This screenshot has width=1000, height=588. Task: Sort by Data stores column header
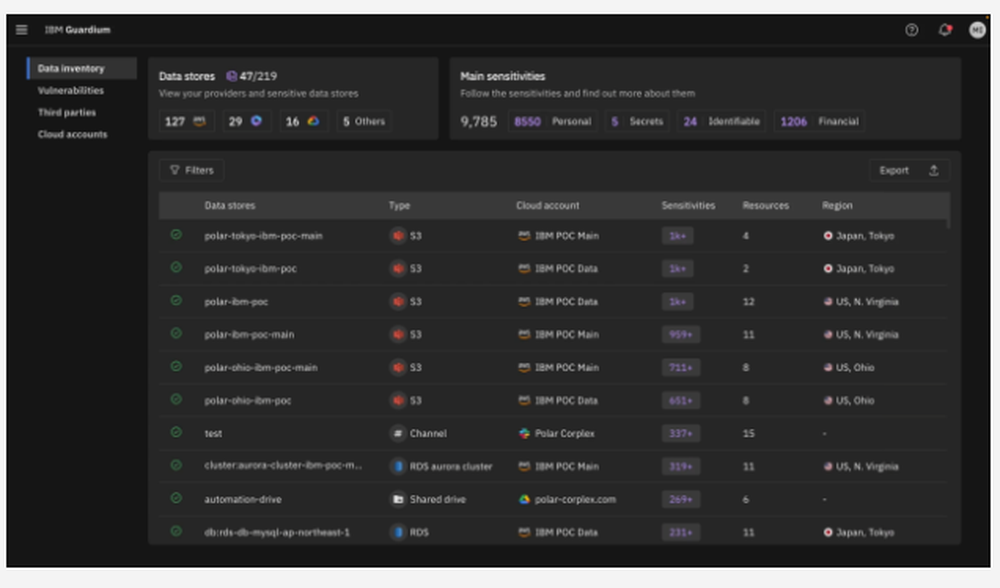click(230, 205)
